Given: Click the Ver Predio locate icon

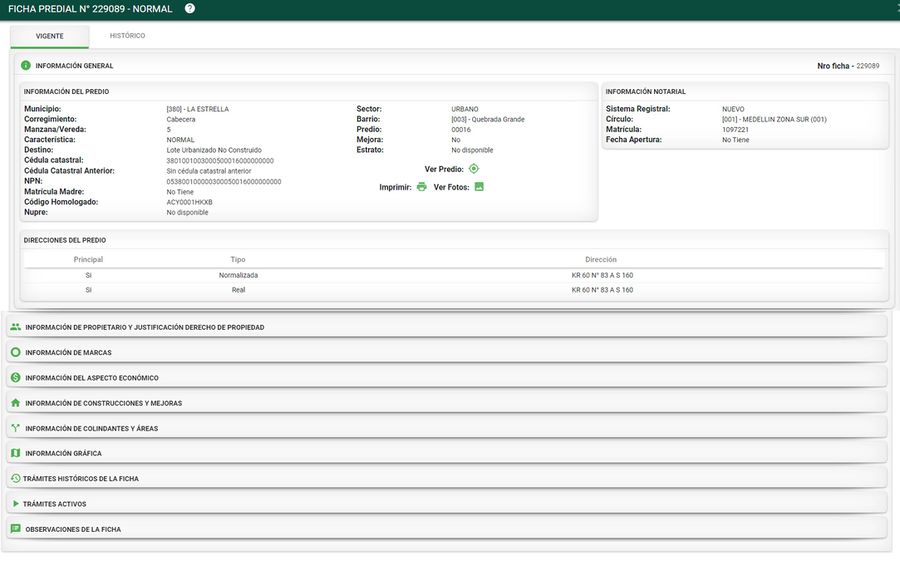Looking at the screenshot, I should [x=474, y=169].
